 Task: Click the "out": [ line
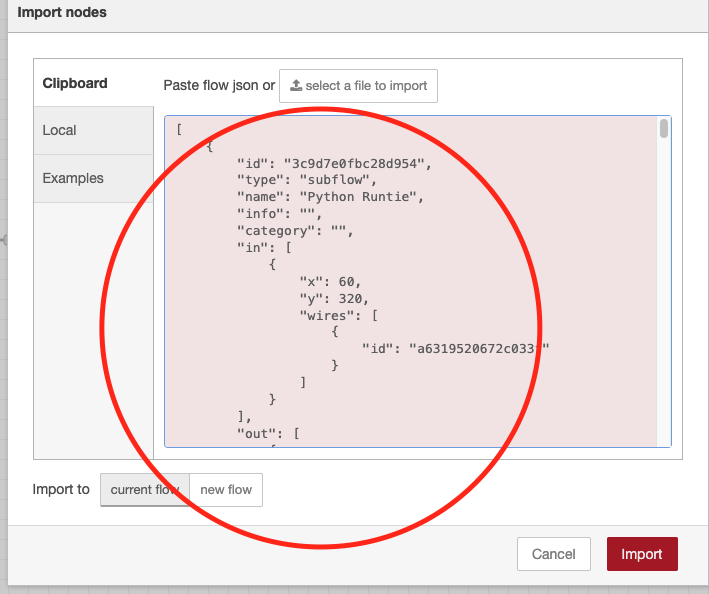pyautogui.click(x=268, y=434)
